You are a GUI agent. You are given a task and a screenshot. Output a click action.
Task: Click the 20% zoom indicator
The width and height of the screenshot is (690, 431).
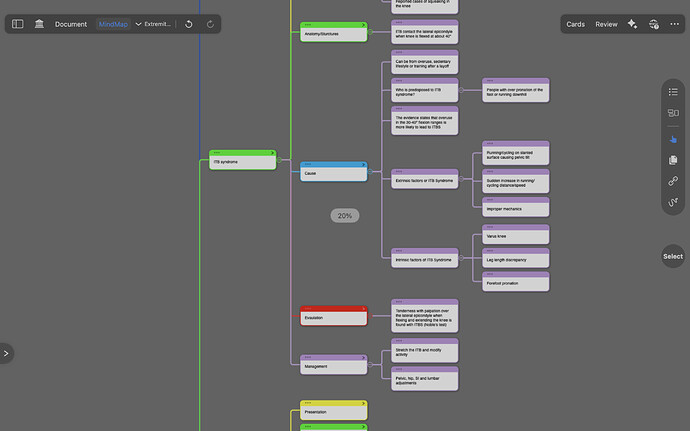point(345,216)
